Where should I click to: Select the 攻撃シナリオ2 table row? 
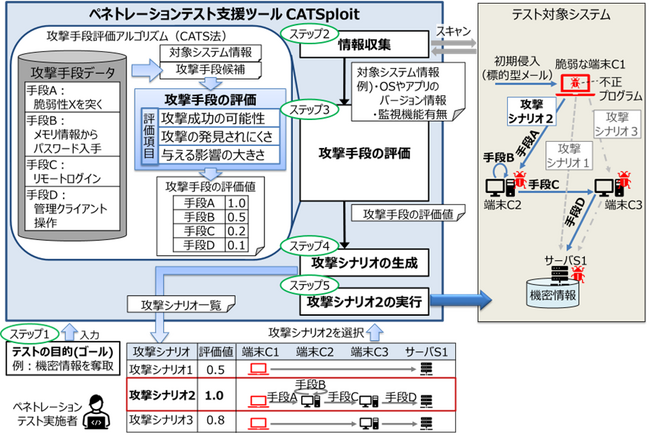coord(291,394)
